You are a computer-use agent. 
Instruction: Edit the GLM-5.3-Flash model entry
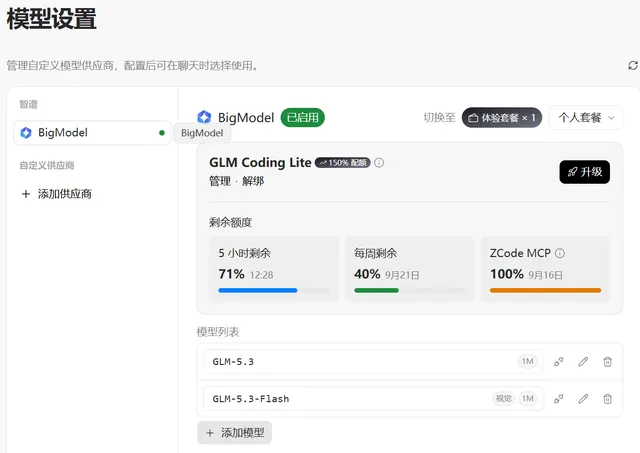[583, 399]
